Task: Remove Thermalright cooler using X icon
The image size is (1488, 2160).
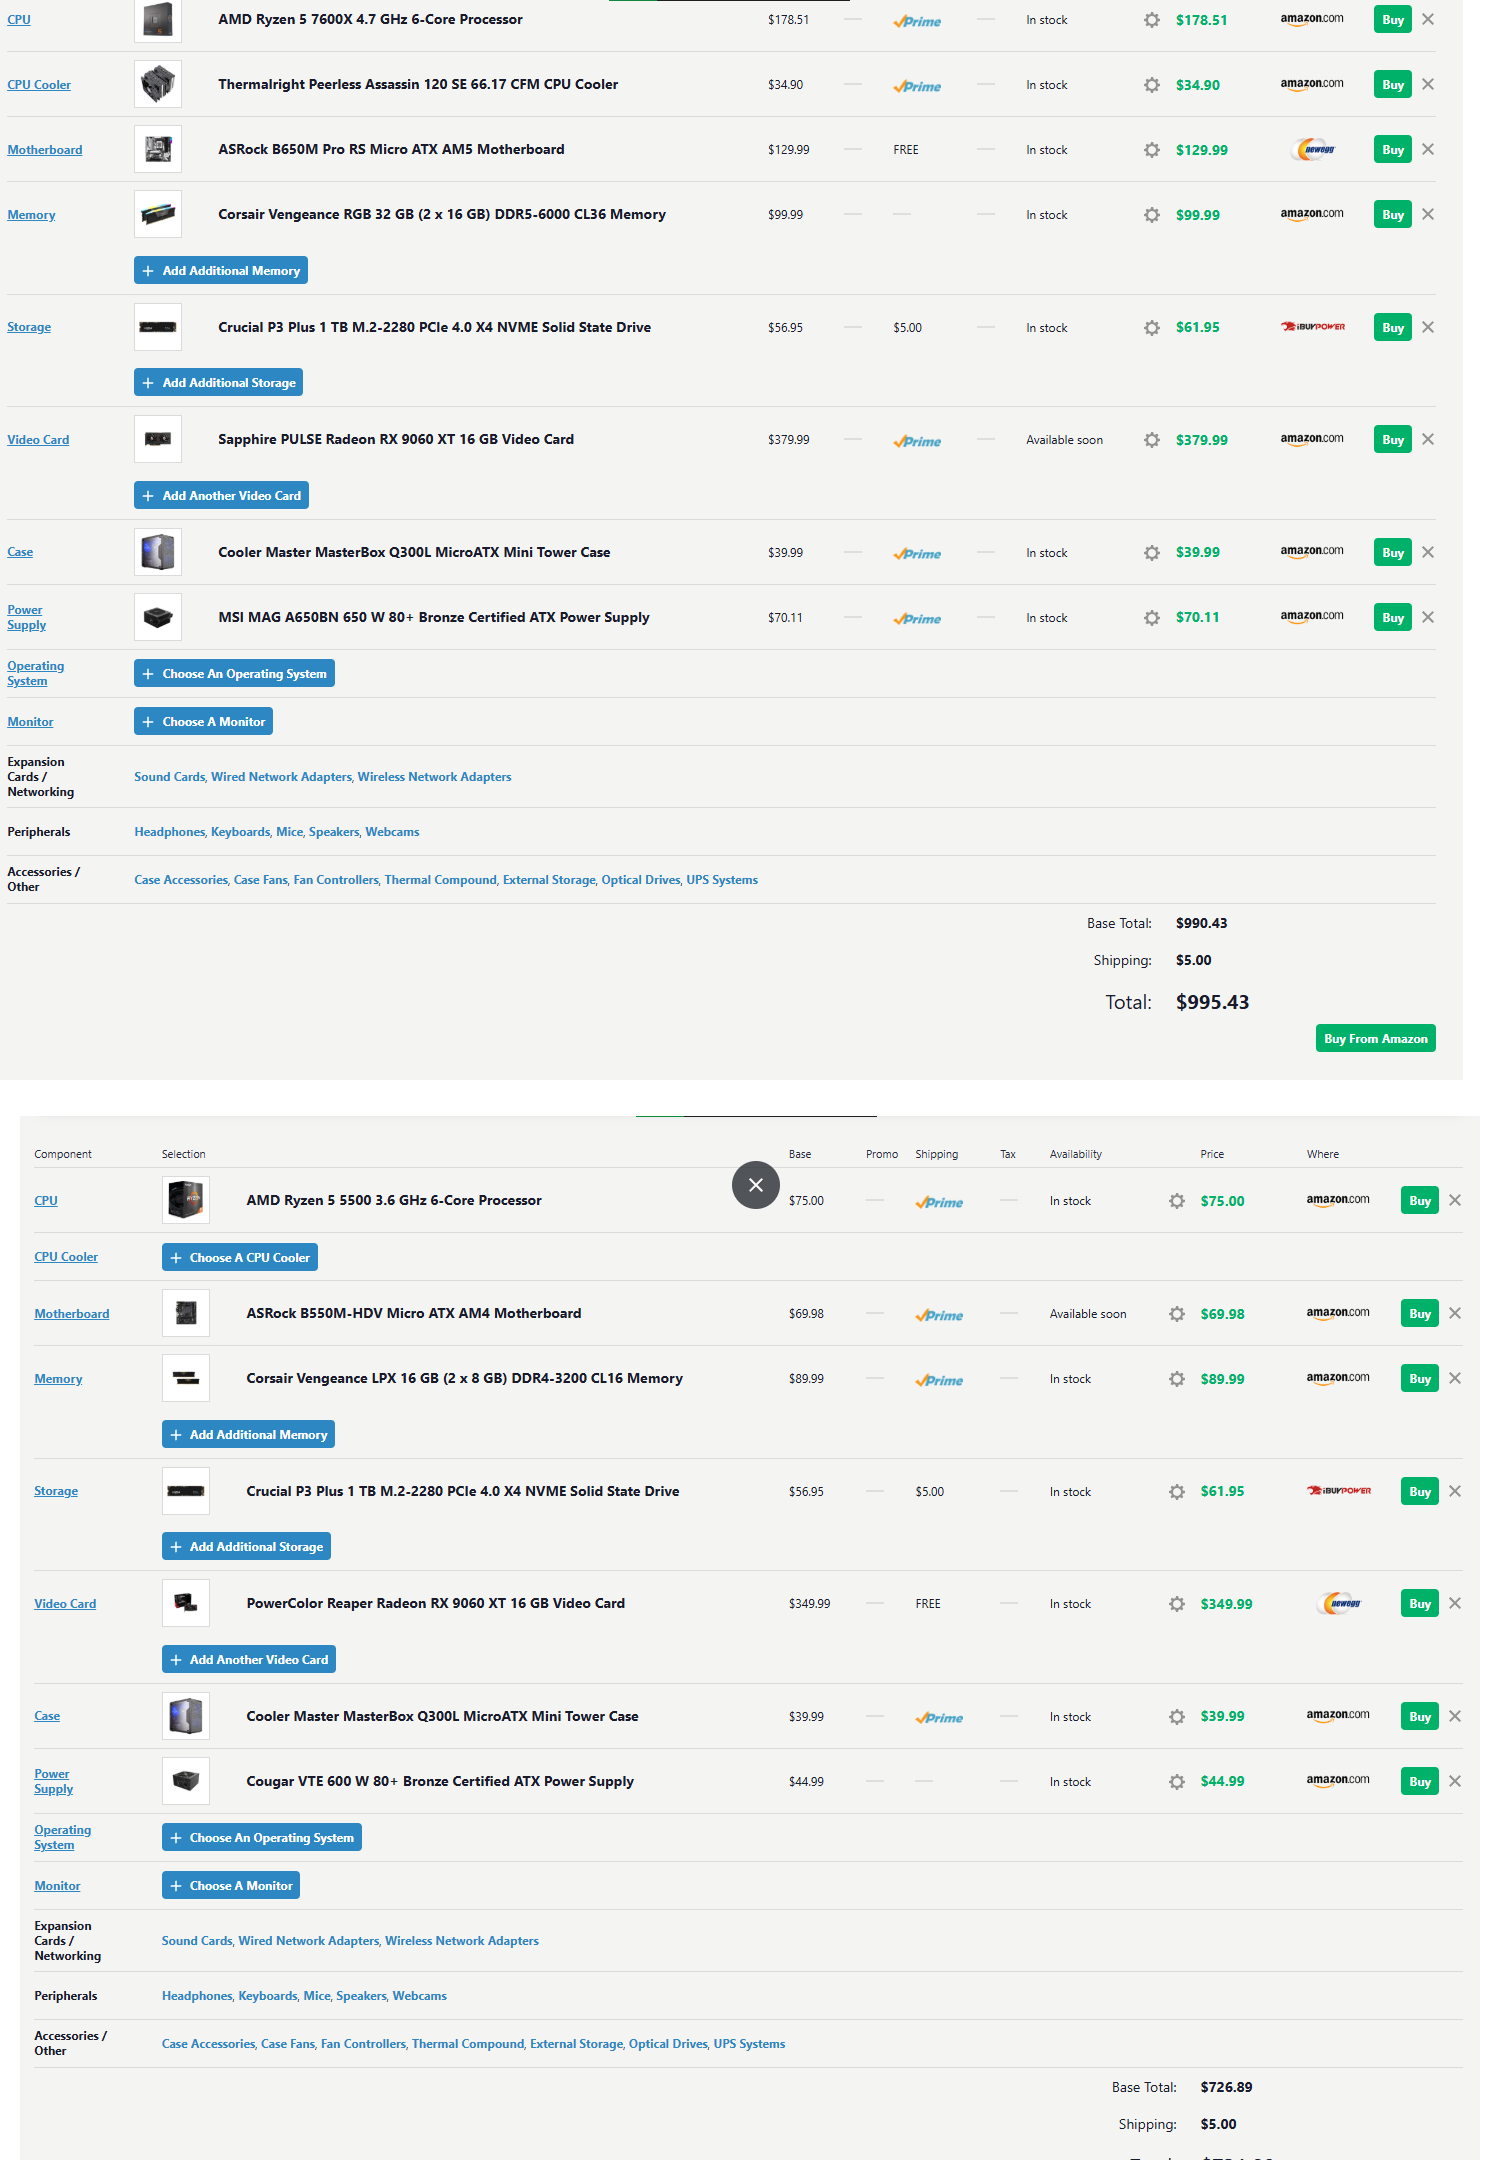Action: pyautogui.click(x=1428, y=84)
